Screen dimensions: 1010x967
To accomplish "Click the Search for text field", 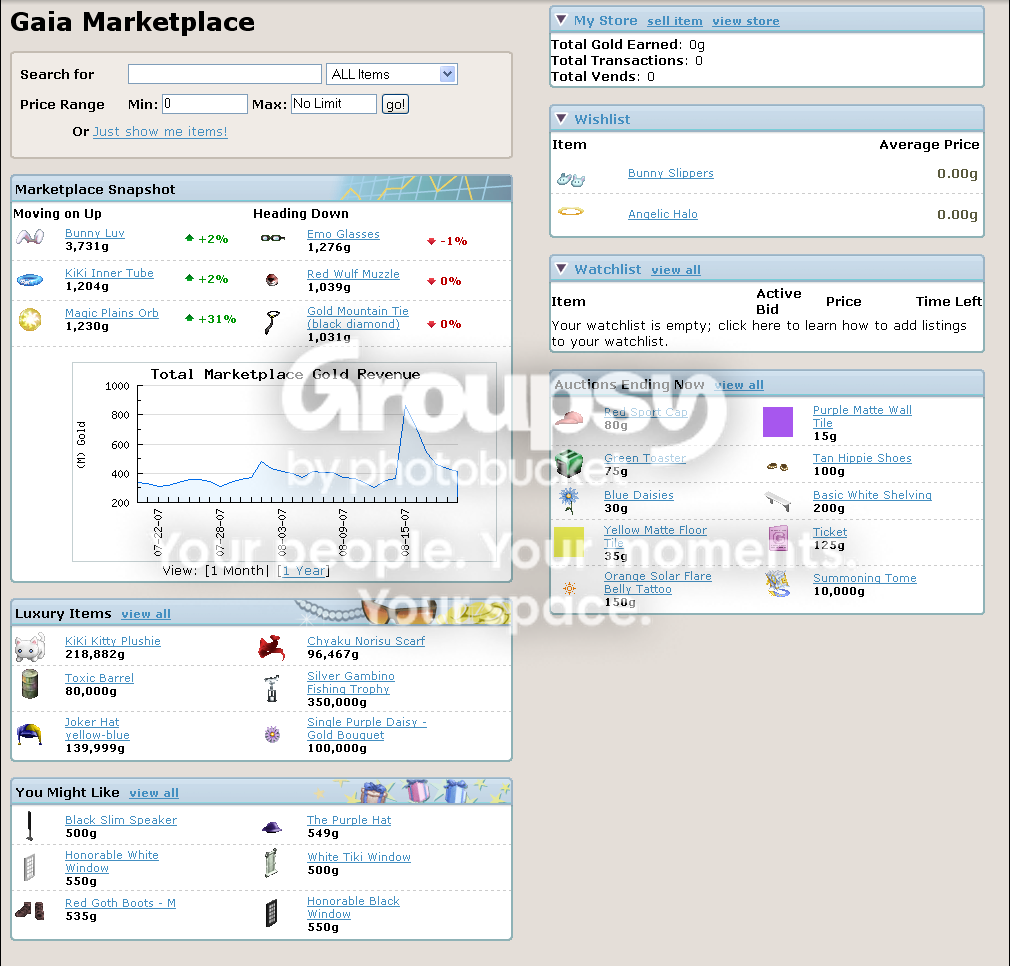I will click(x=225, y=74).
